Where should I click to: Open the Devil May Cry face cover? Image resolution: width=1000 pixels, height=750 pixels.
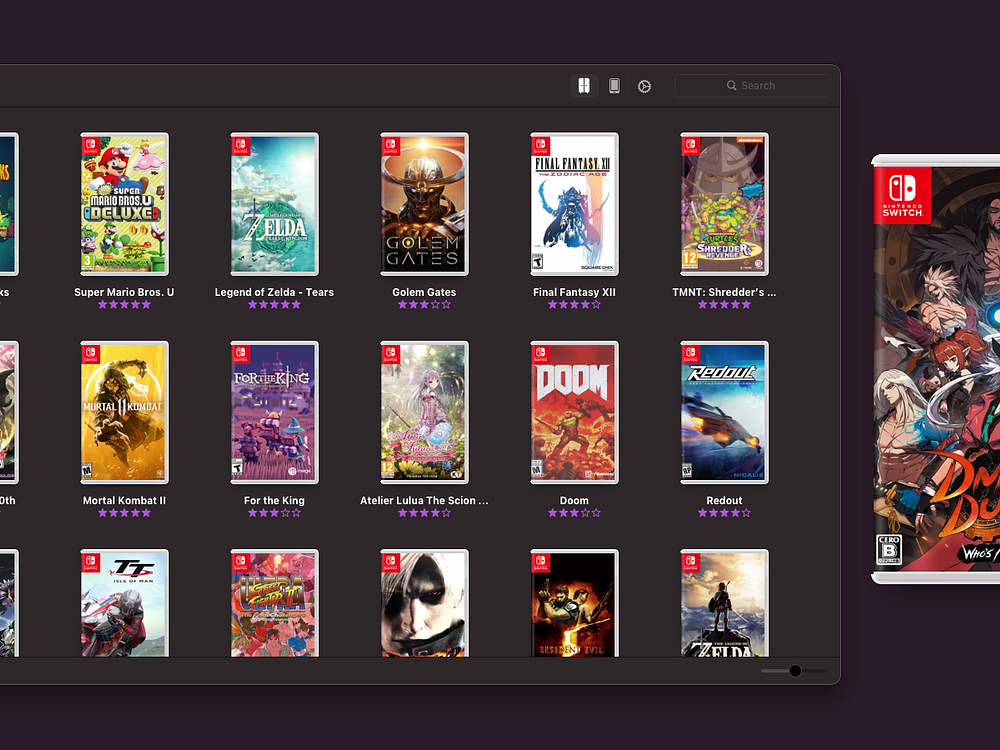tap(424, 603)
